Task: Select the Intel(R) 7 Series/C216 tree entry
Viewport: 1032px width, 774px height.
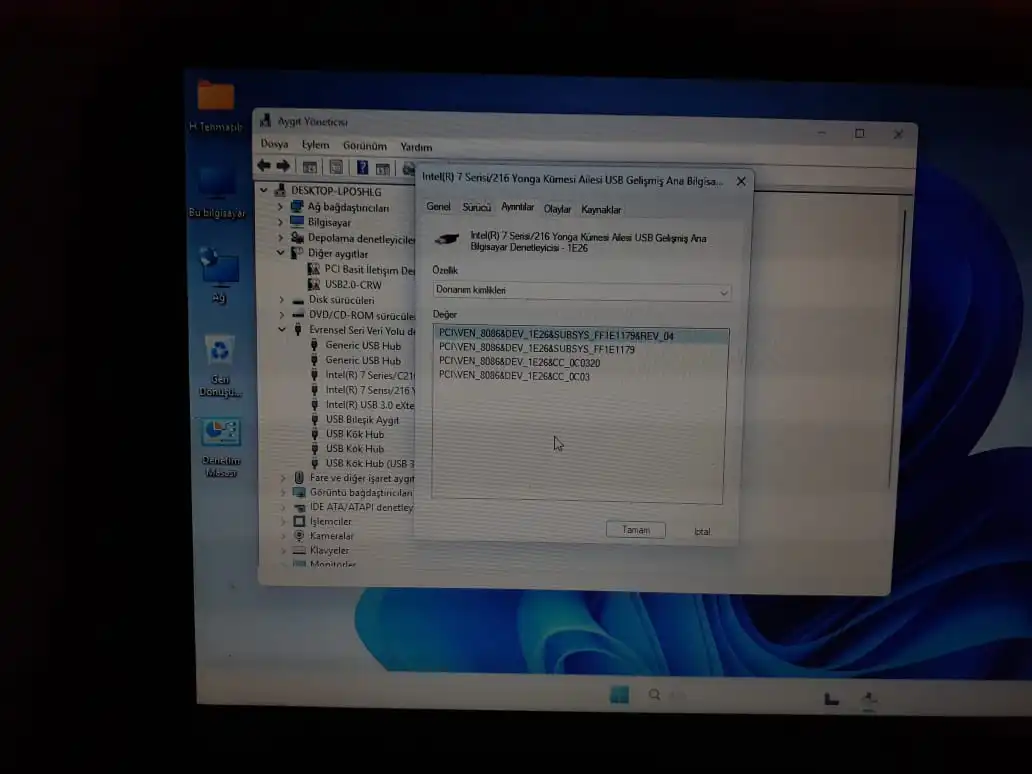Action: (370, 375)
